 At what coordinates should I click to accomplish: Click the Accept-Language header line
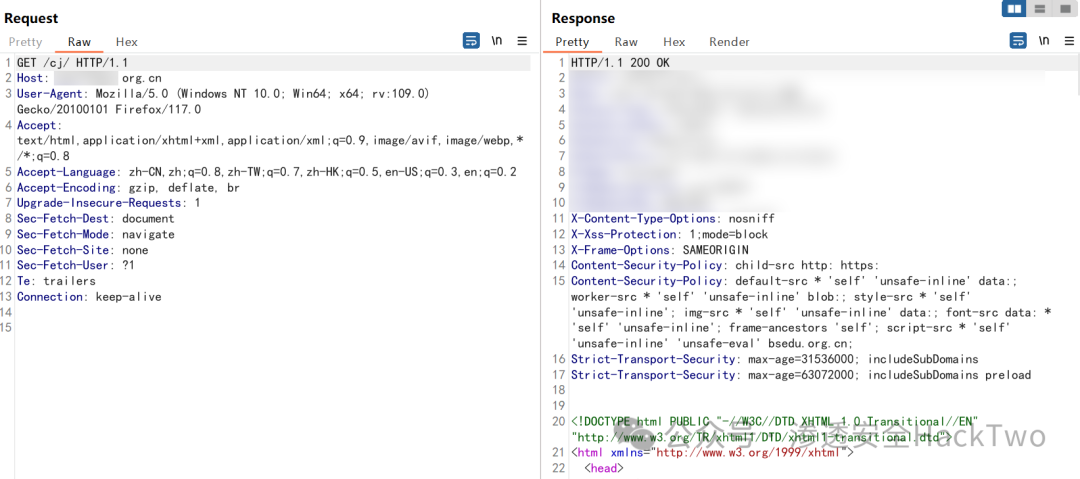click(267, 172)
